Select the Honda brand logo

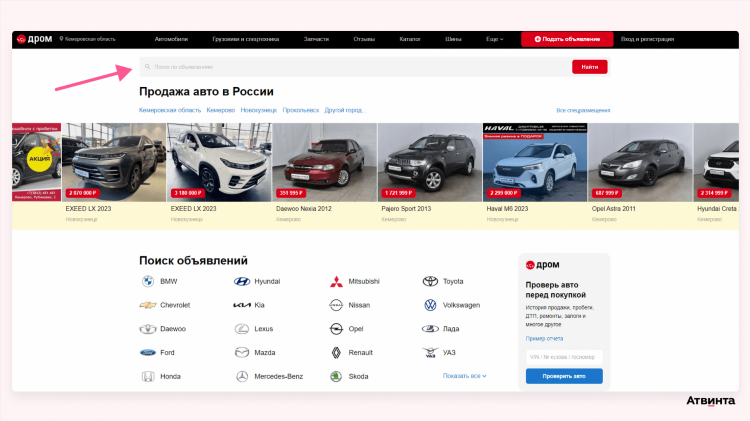(x=148, y=377)
